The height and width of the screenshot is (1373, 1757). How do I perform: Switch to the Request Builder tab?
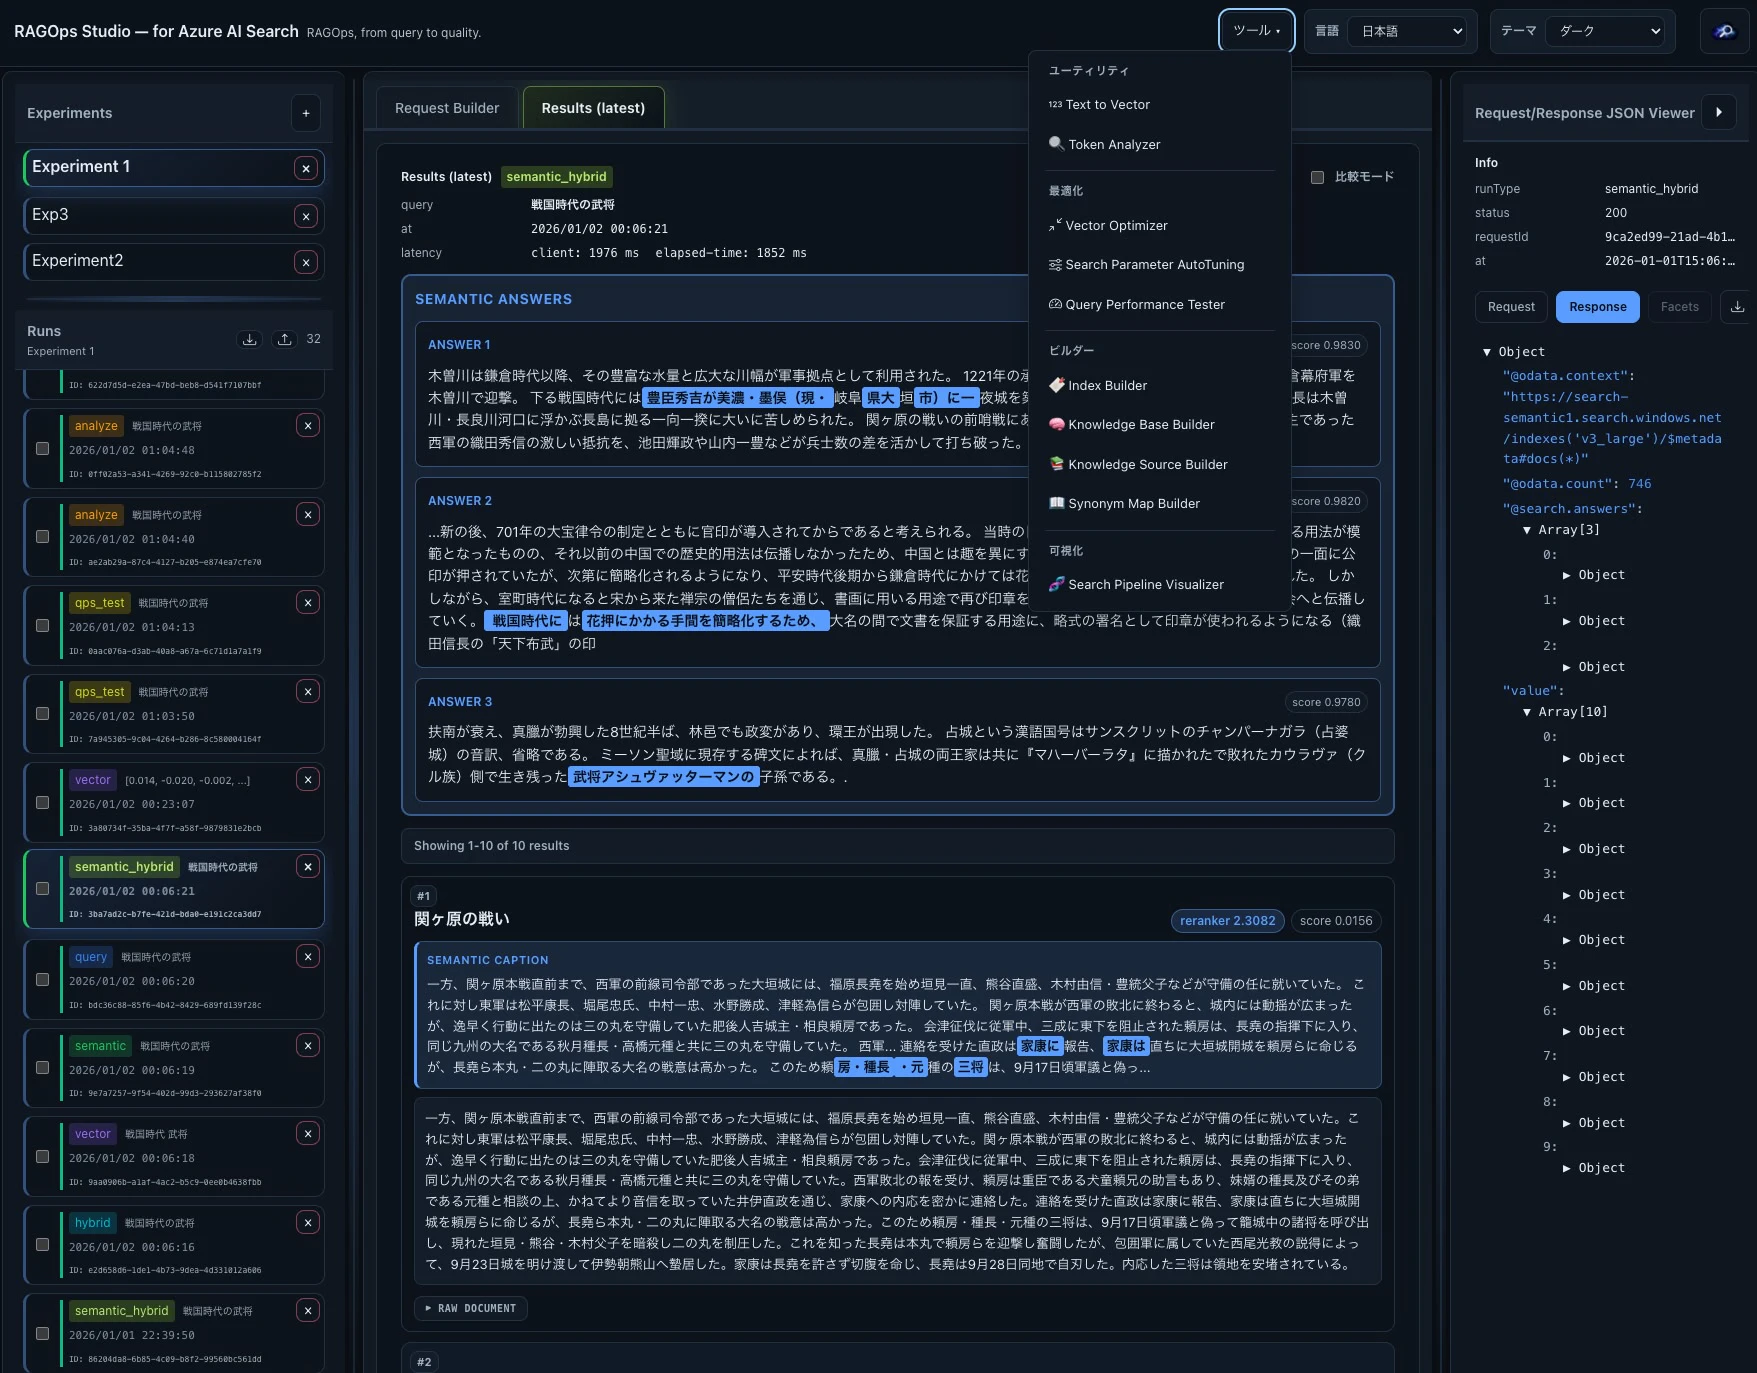point(447,108)
